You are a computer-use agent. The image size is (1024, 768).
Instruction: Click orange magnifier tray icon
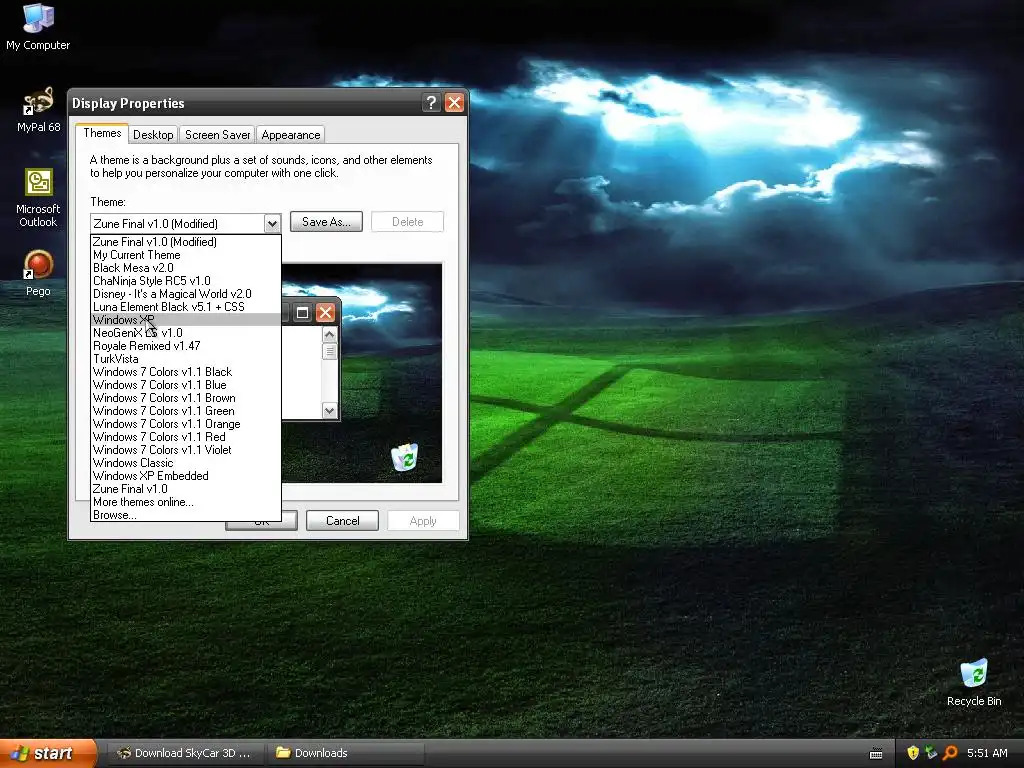coord(950,753)
